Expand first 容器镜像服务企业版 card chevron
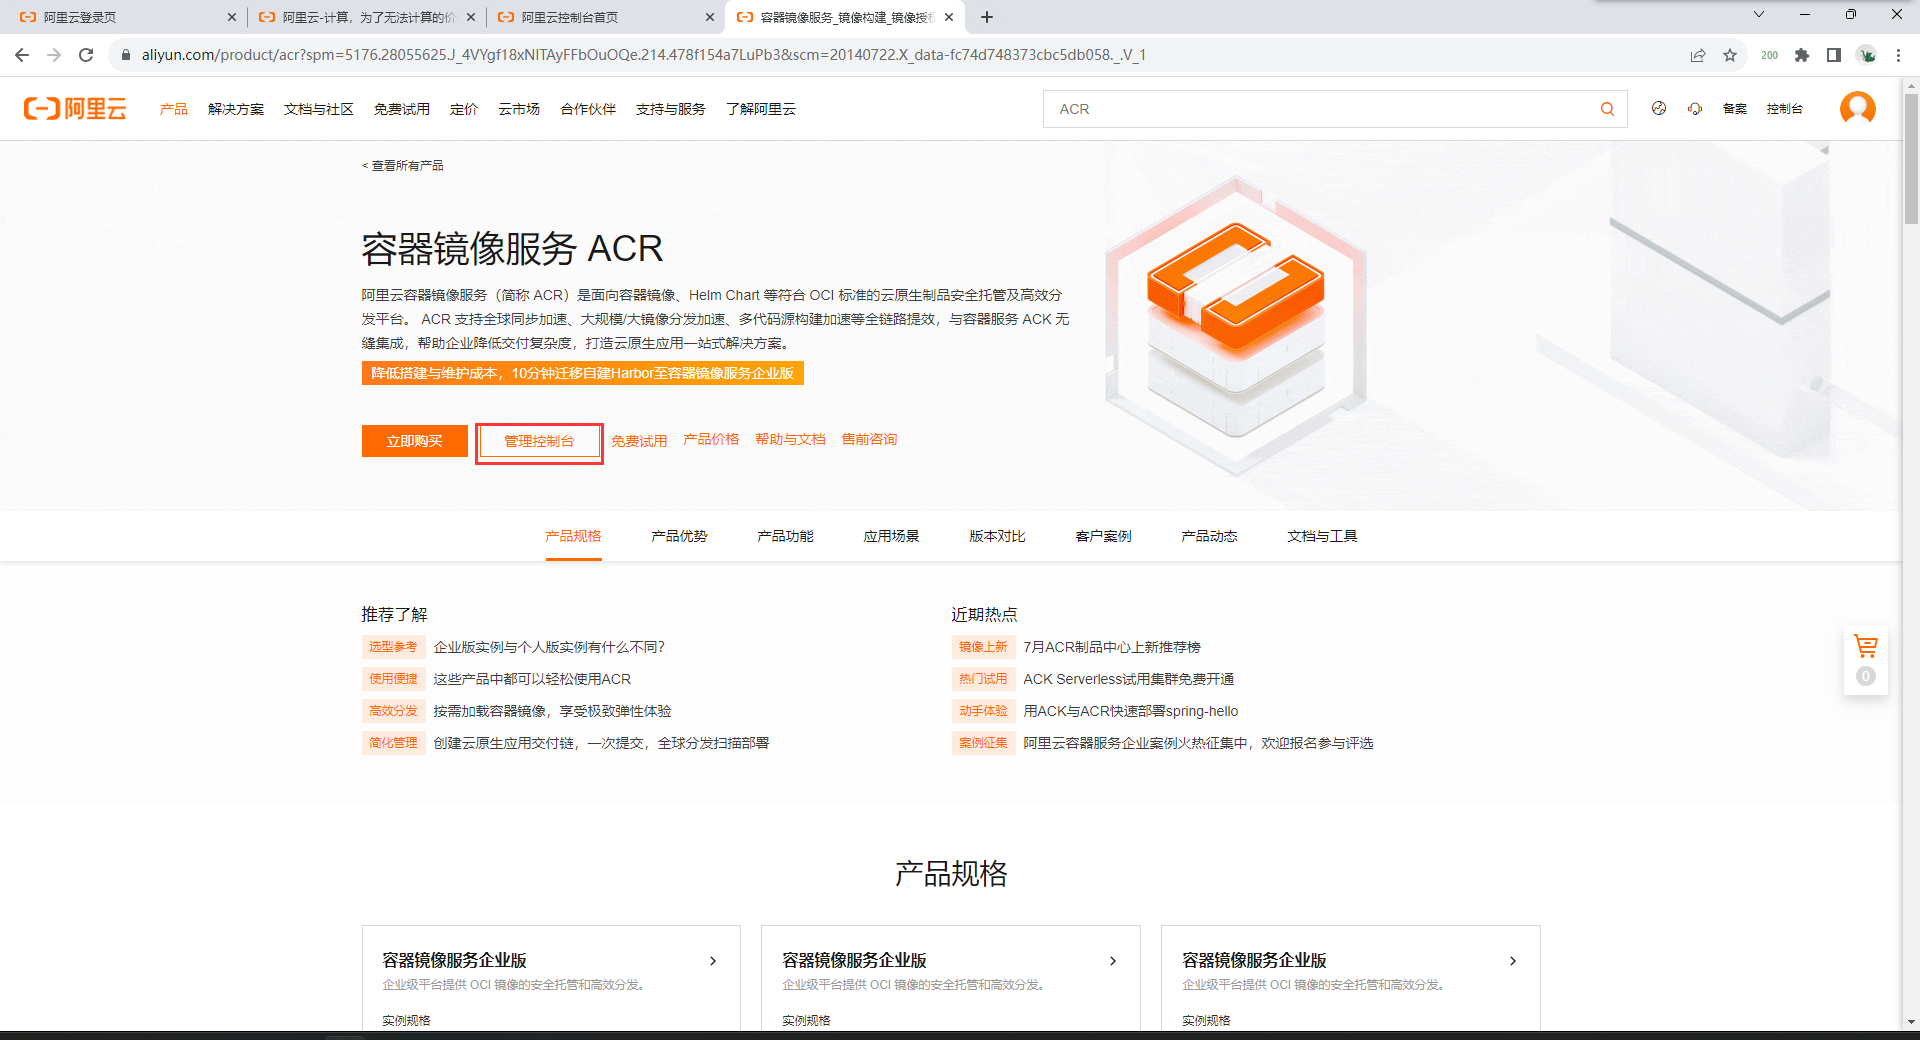 713,961
